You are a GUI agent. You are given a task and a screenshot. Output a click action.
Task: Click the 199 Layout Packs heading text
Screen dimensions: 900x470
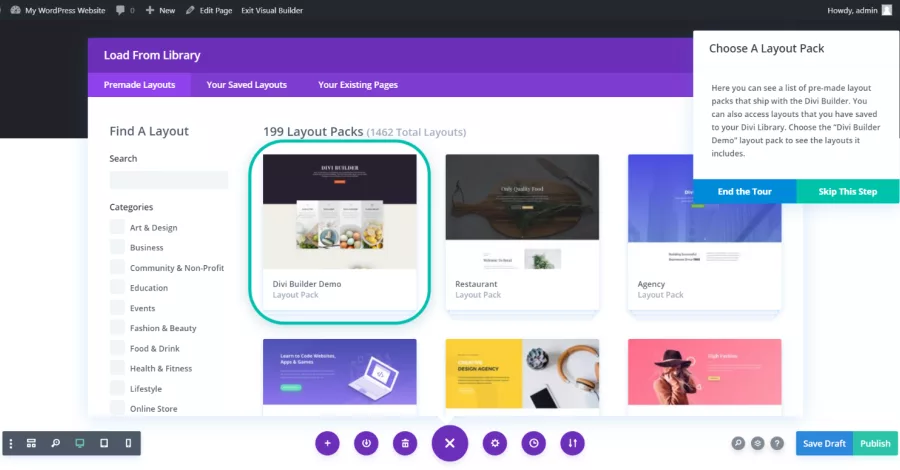[313, 131]
